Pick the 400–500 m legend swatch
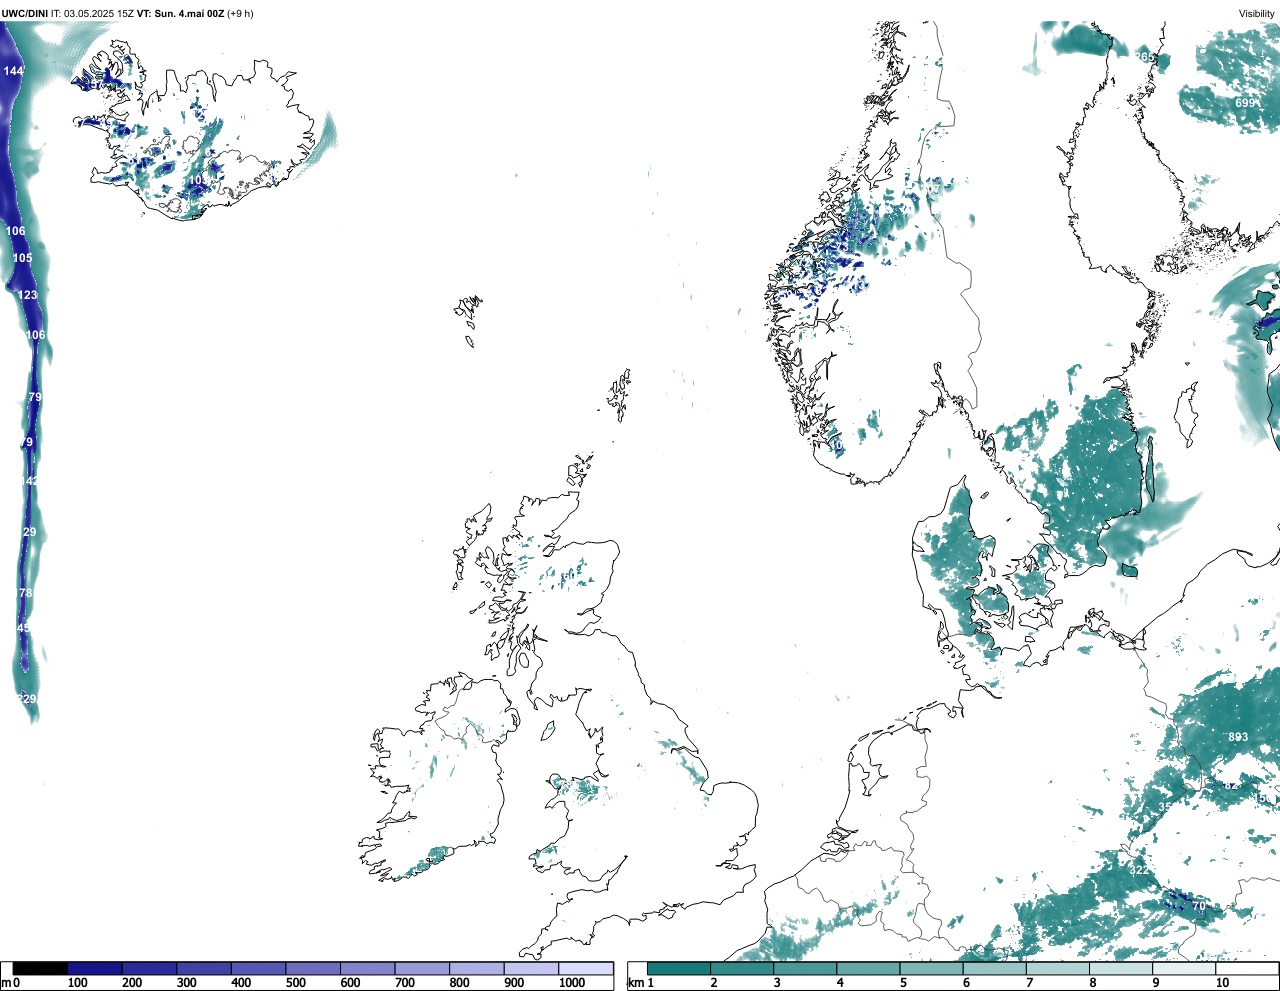 coord(259,969)
